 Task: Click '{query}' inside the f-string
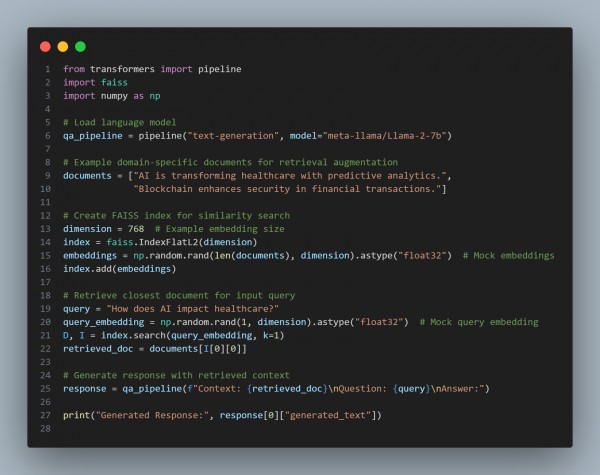[412, 389]
